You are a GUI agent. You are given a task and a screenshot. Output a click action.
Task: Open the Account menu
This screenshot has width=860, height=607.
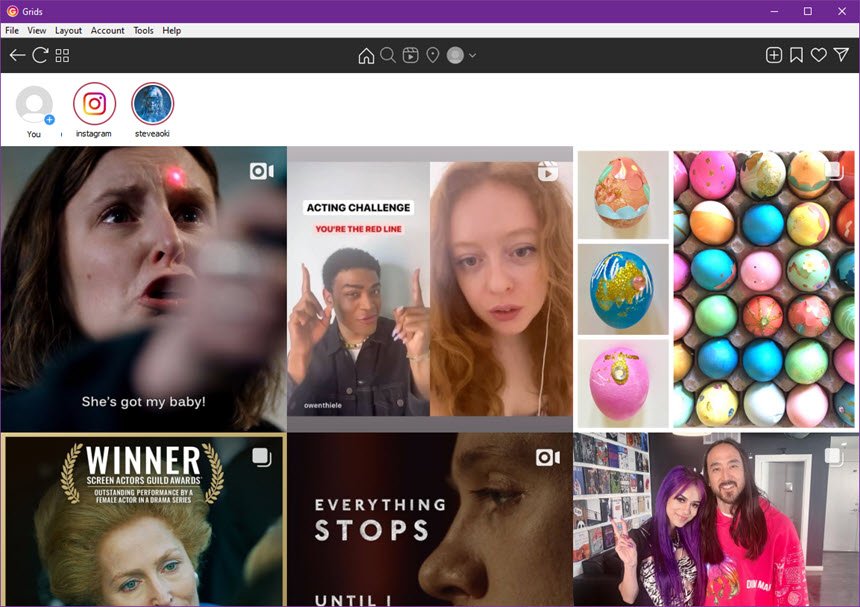(x=108, y=31)
